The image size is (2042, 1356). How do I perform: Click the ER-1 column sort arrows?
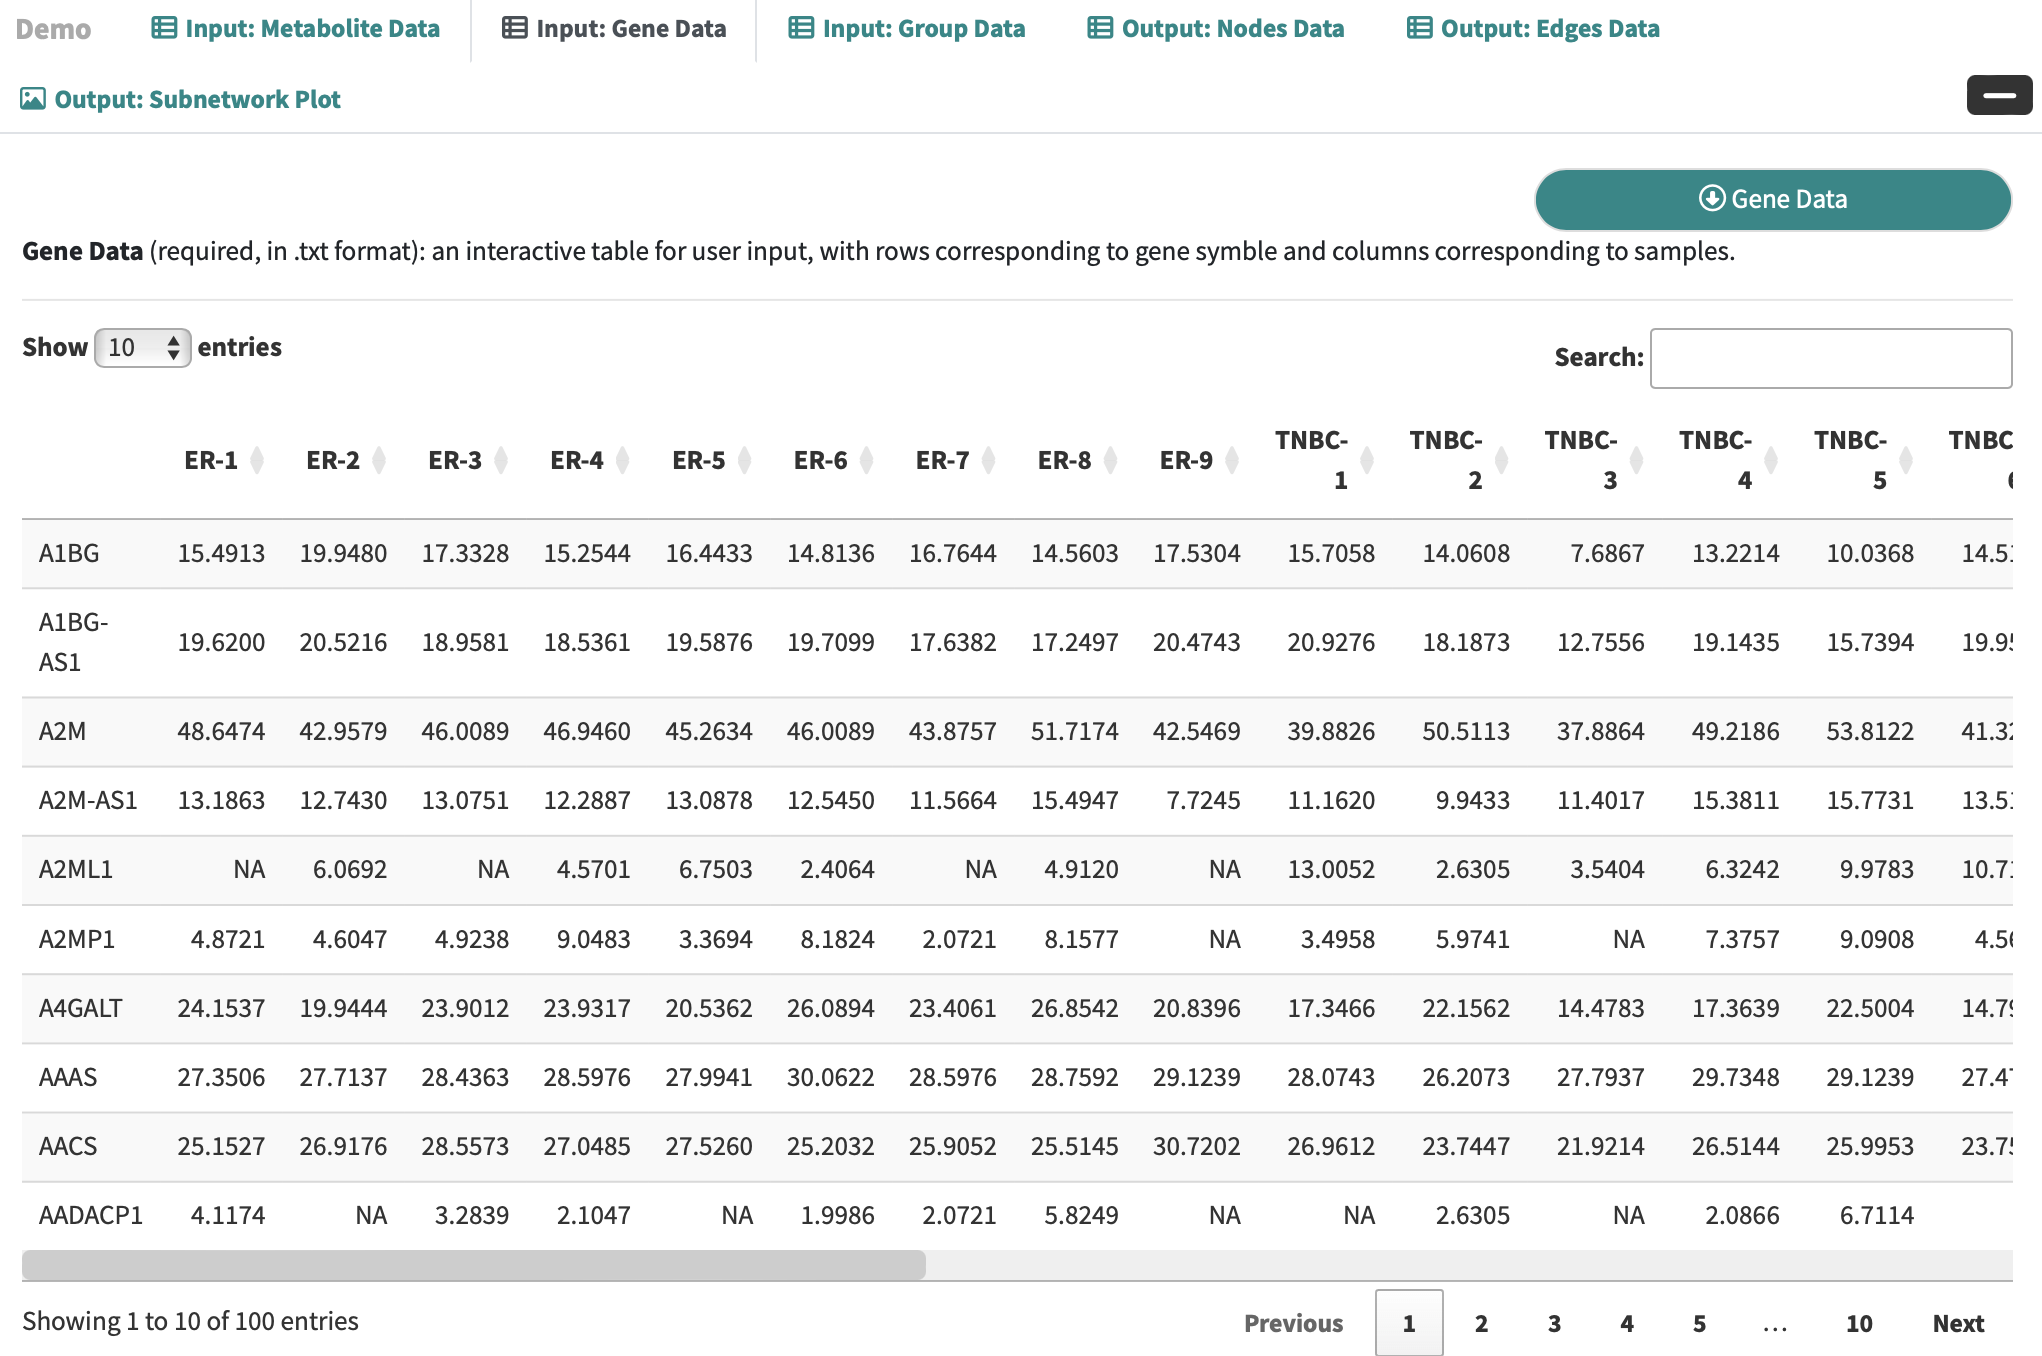pyautogui.click(x=257, y=460)
